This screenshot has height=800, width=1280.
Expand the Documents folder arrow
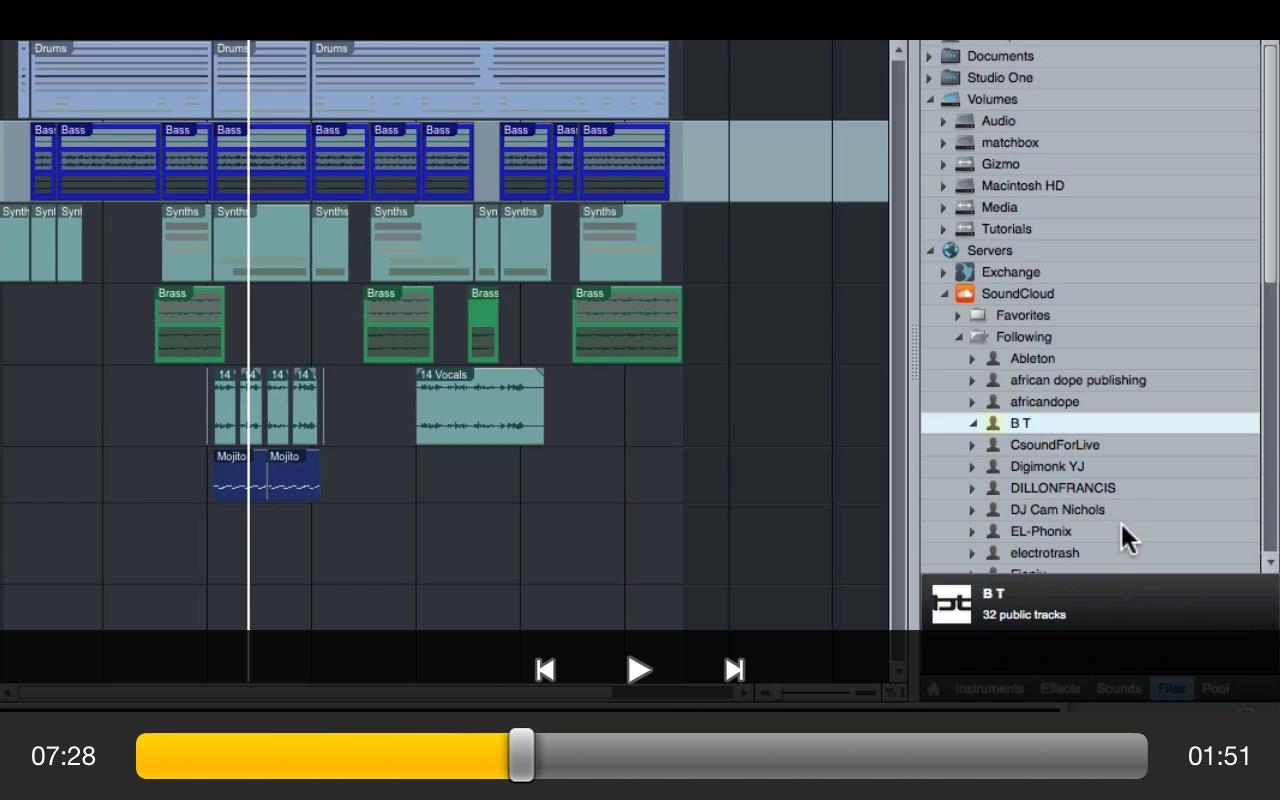[929, 56]
